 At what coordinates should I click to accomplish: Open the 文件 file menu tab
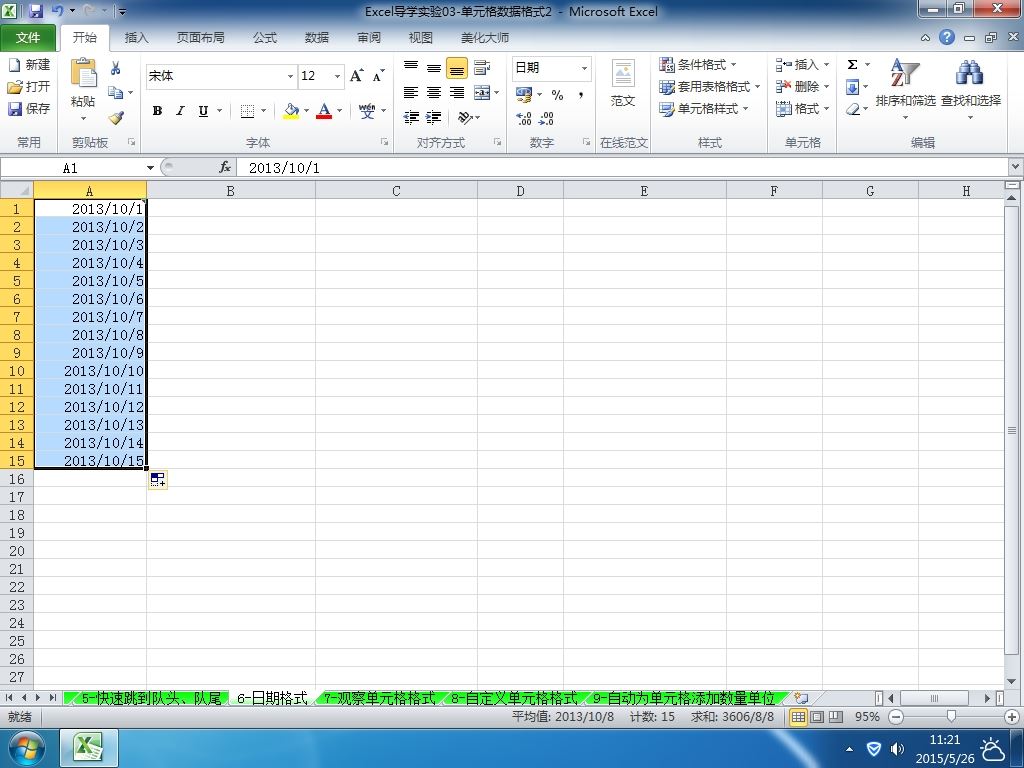click(x=28, y=38)
